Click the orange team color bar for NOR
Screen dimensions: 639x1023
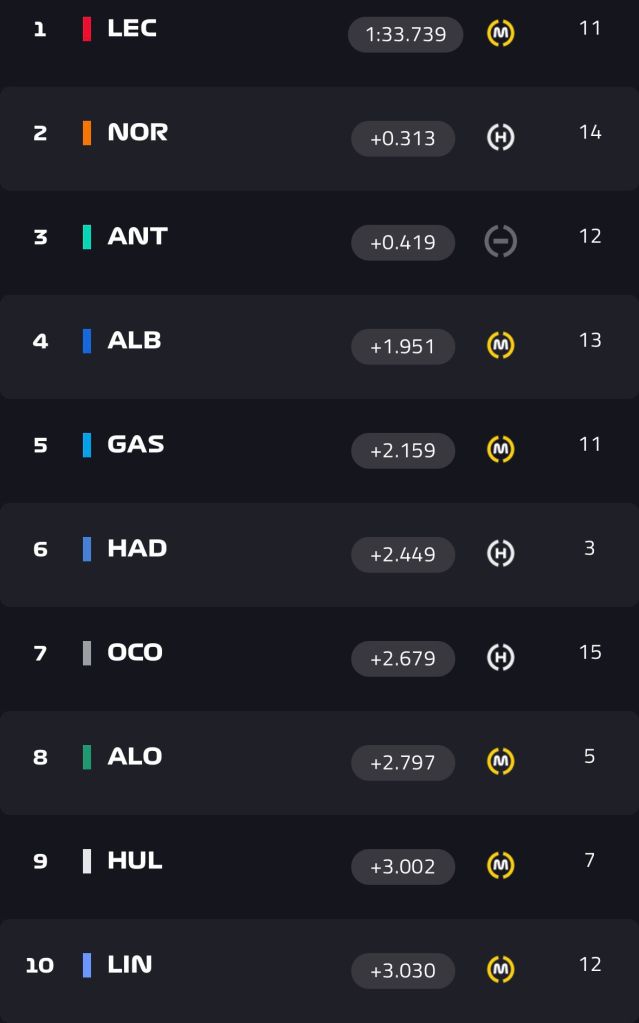(x=87, y=132)
